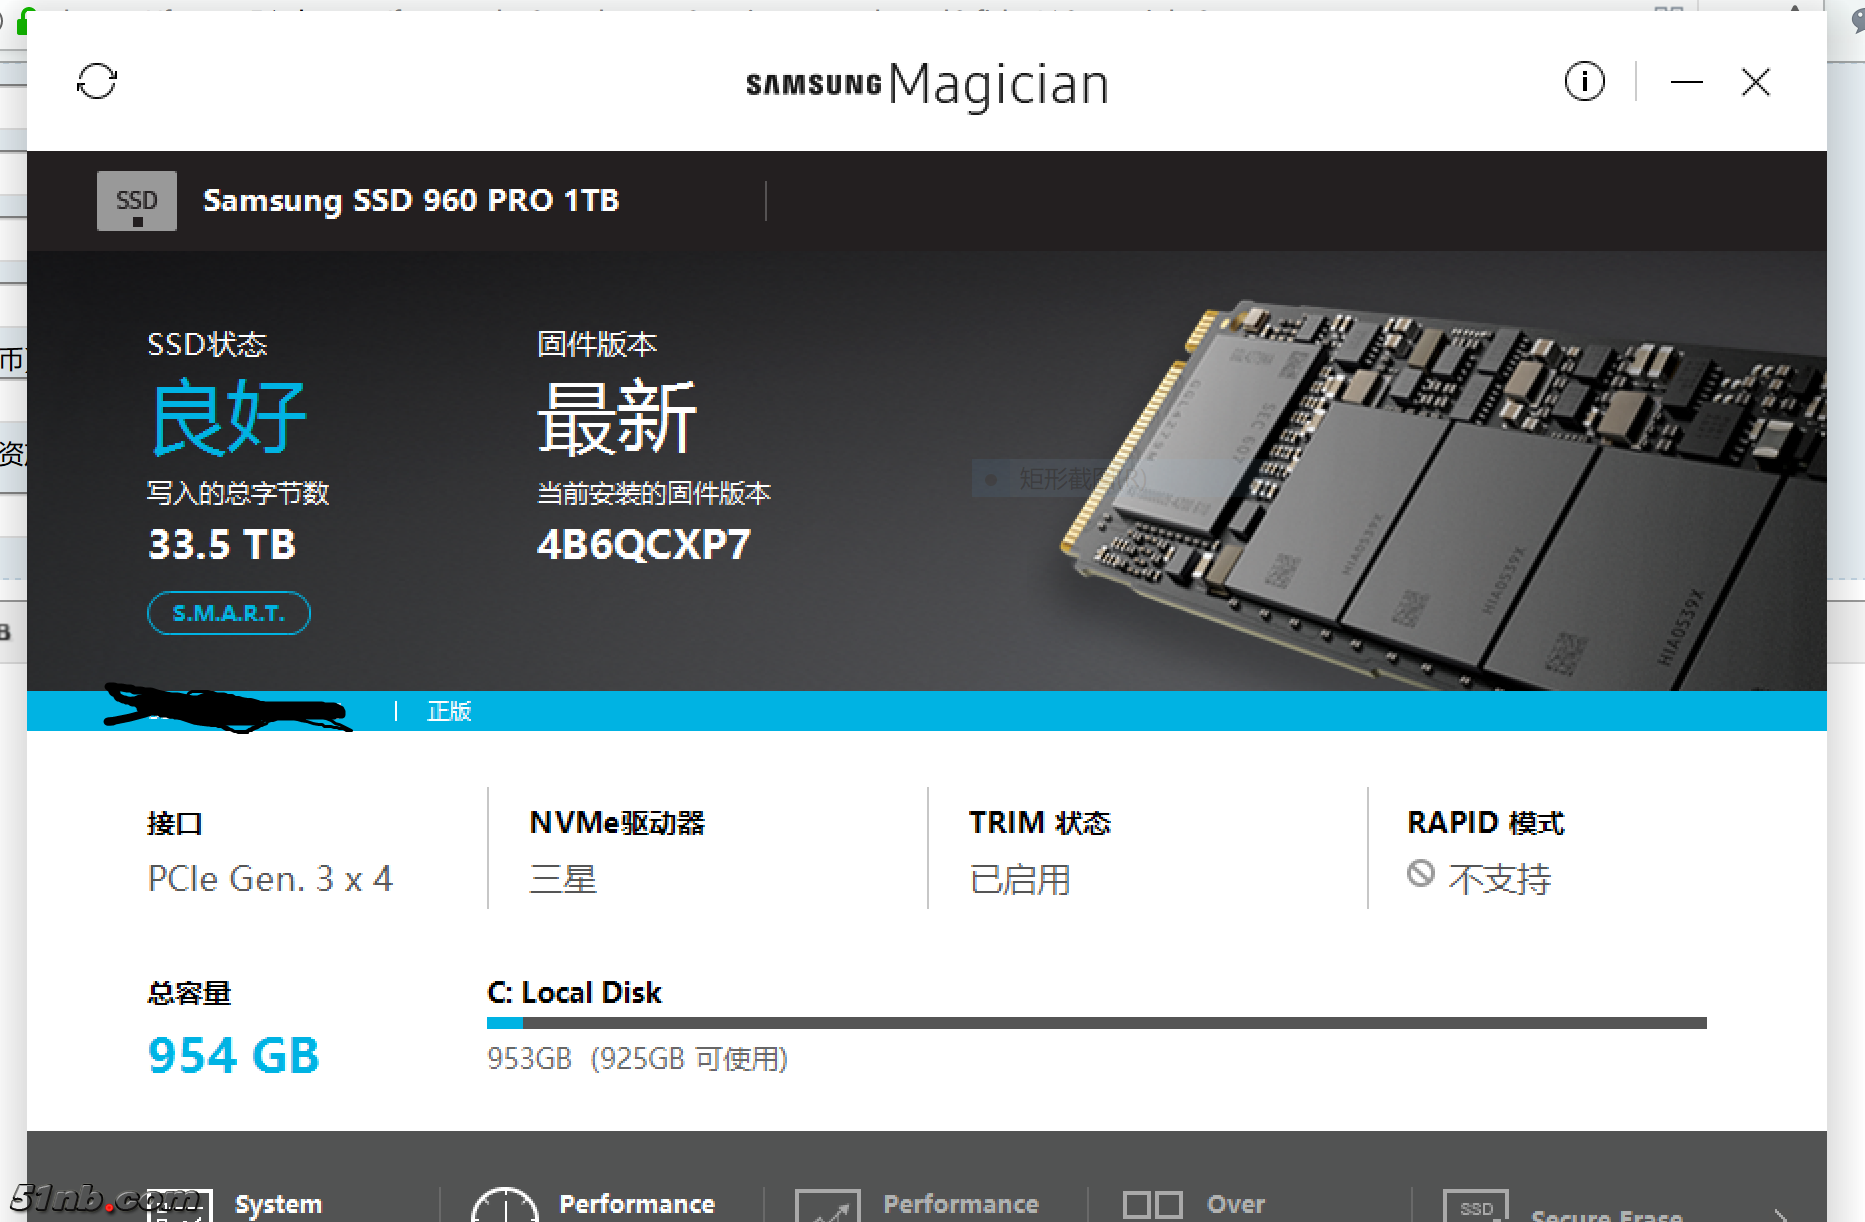Open the information (i) icon
1865x1222 pixels.
click(1584, 81)
